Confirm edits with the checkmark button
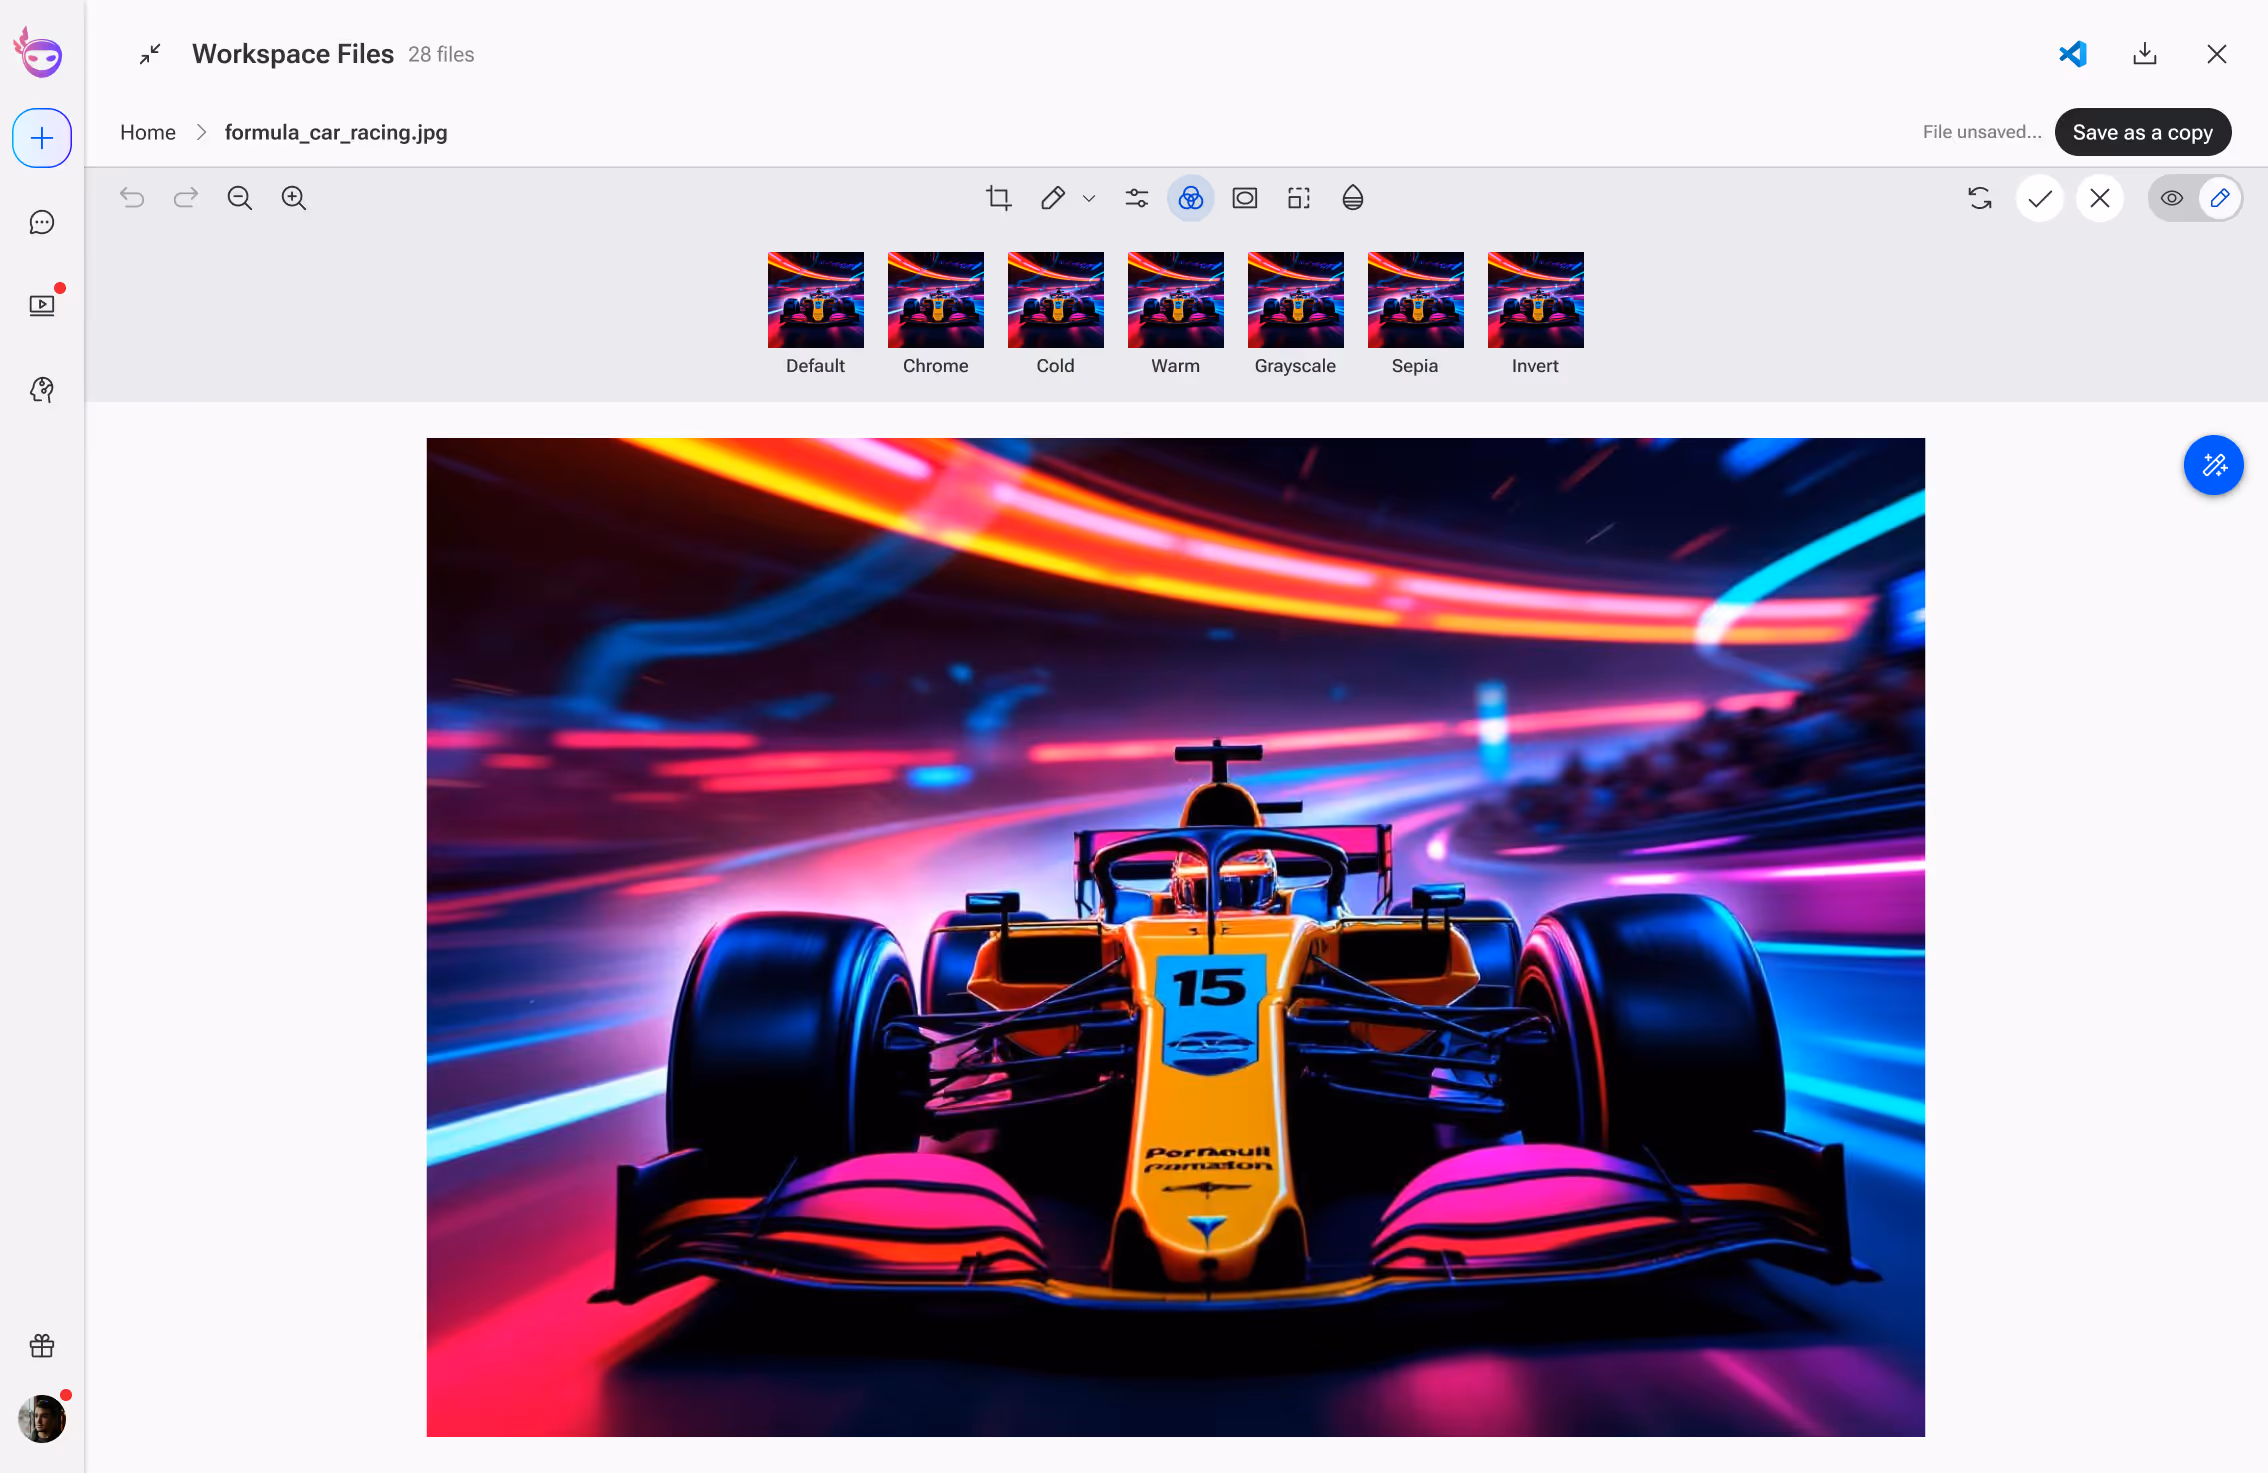This screenshot has height=1473, width=2268. tap(2039, 198)
